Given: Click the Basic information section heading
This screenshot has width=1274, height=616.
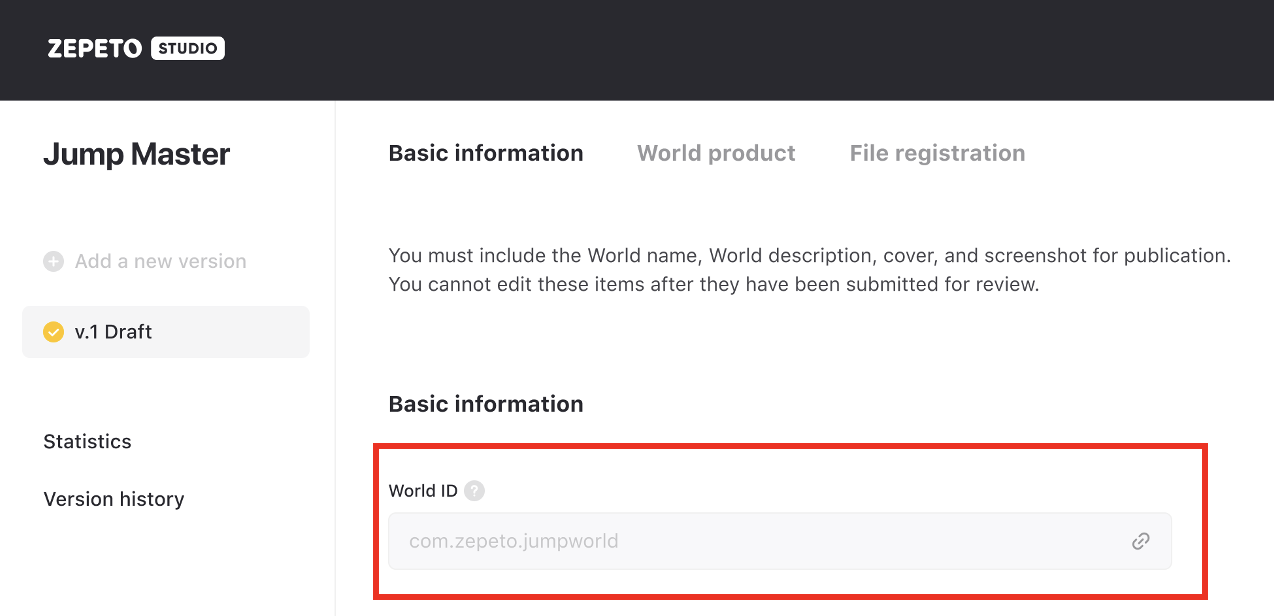Looking at the screenshot, I should point(486,404).
